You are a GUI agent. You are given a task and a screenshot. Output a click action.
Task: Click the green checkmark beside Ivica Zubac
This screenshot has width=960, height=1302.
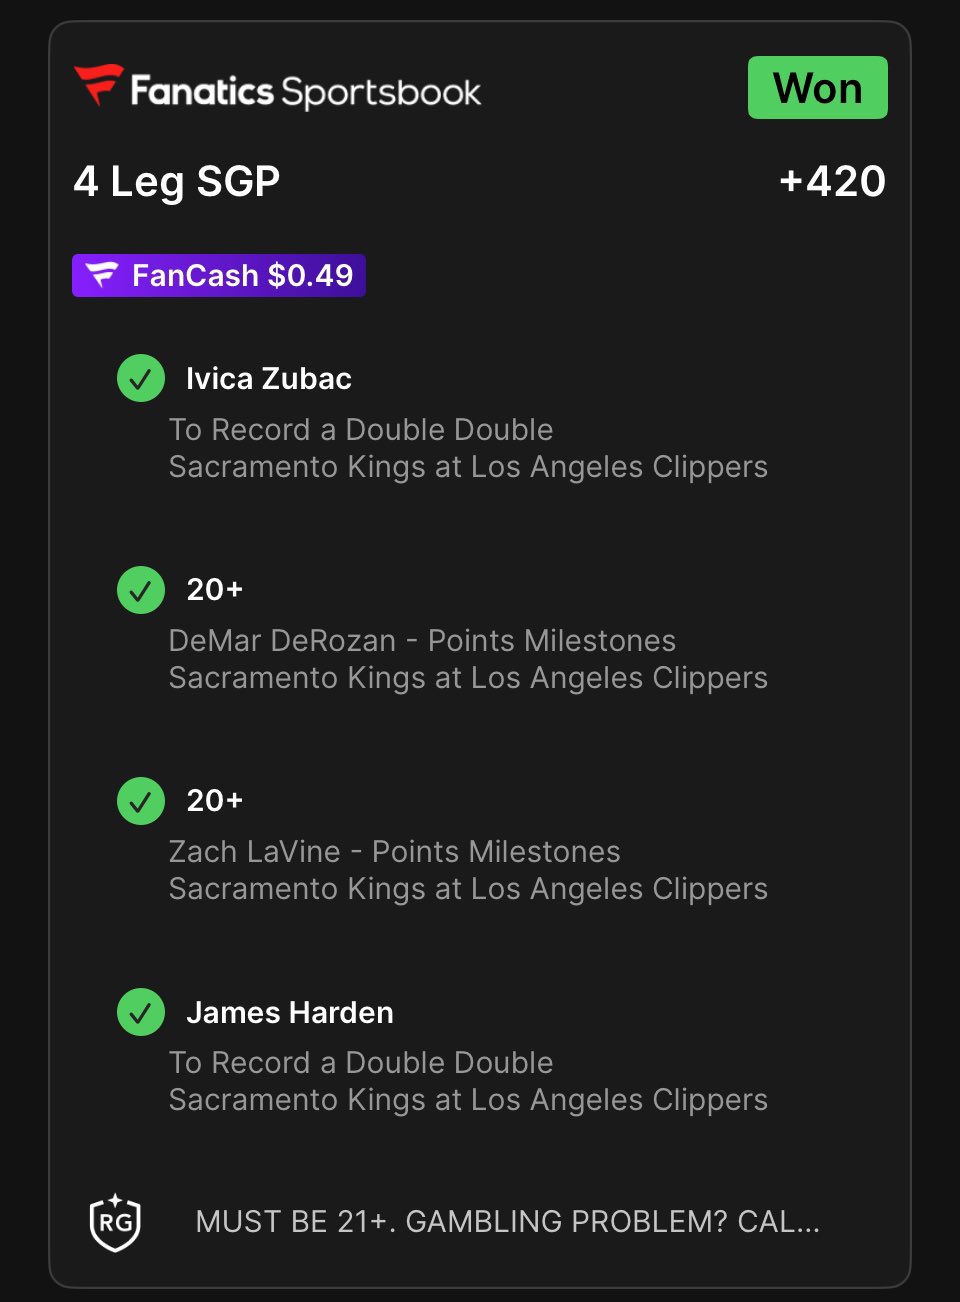[141, 379]
